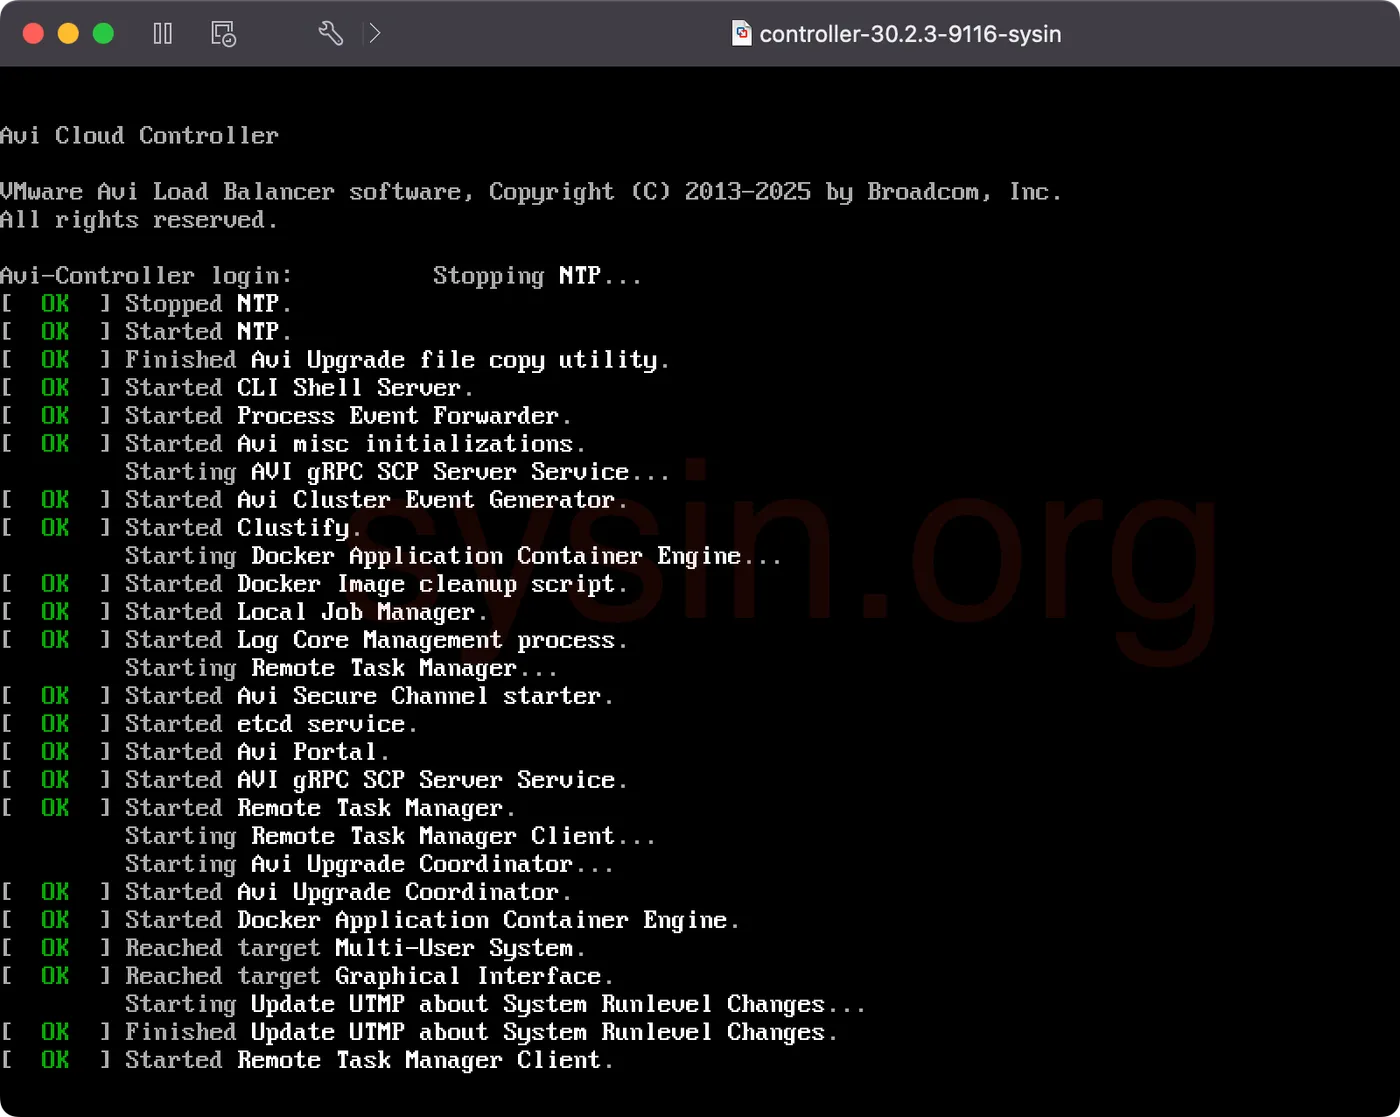Click 'Starting Update UTMP about System Runlevel Changes...'

(495, 1004)
